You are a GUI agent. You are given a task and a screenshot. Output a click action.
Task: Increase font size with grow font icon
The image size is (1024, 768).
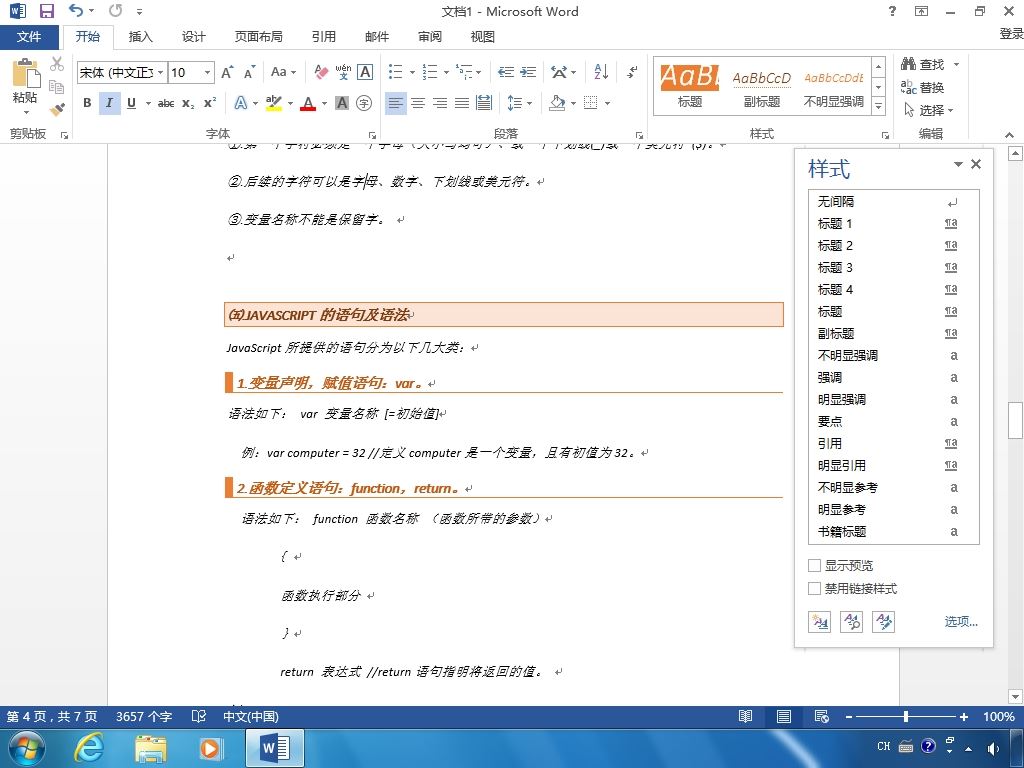[x=227, y=72]
